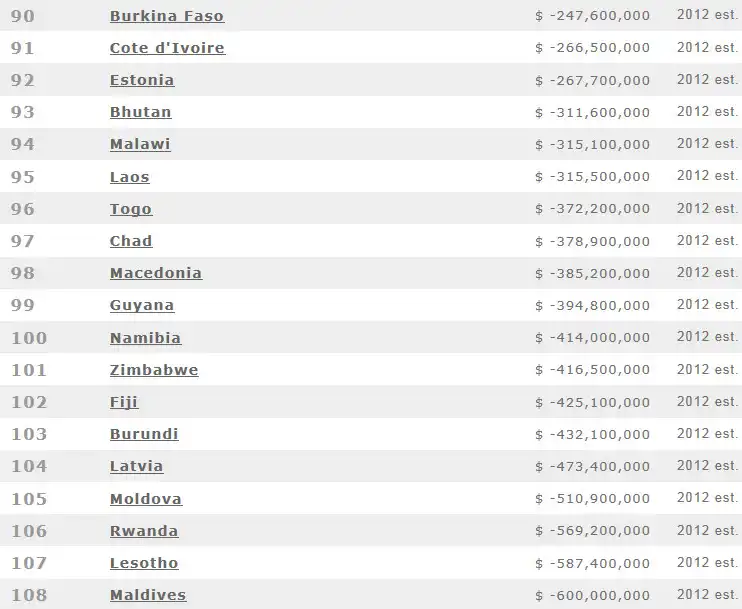Click the $ -600,000,000 value cell

592,595
